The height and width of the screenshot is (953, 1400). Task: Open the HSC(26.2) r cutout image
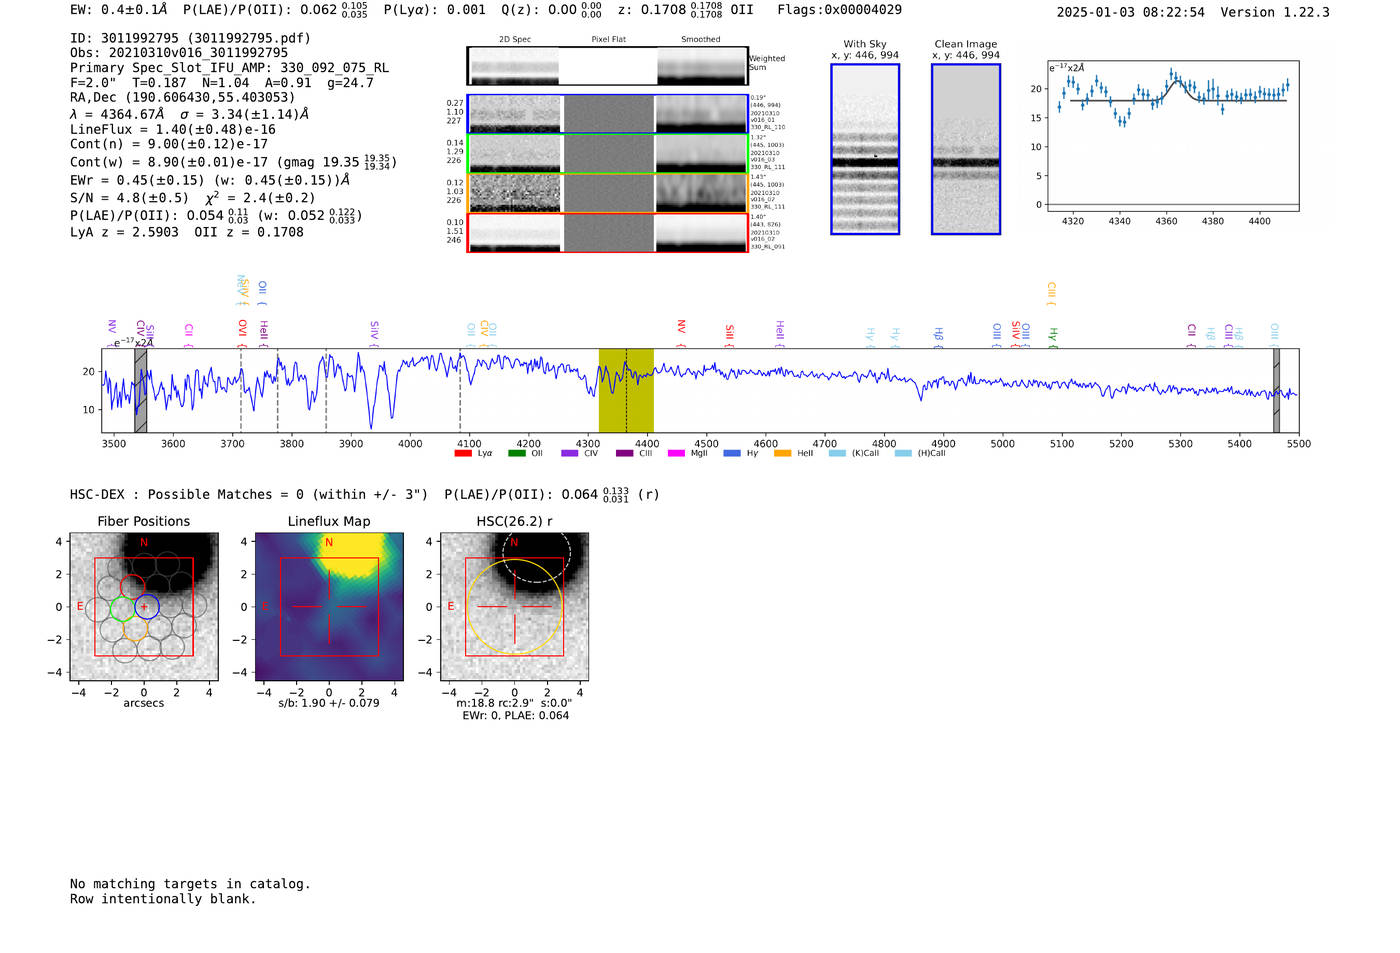point(514,606)
